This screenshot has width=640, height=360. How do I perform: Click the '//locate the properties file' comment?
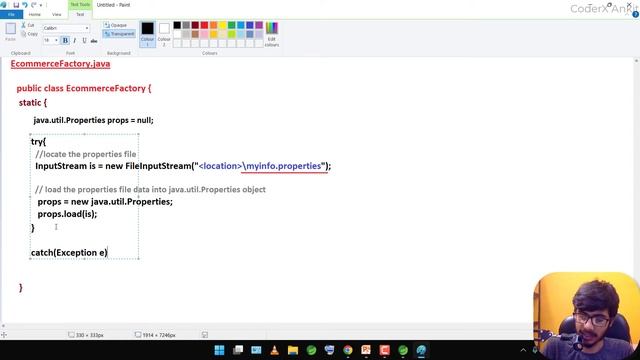(x=86, y=154)
